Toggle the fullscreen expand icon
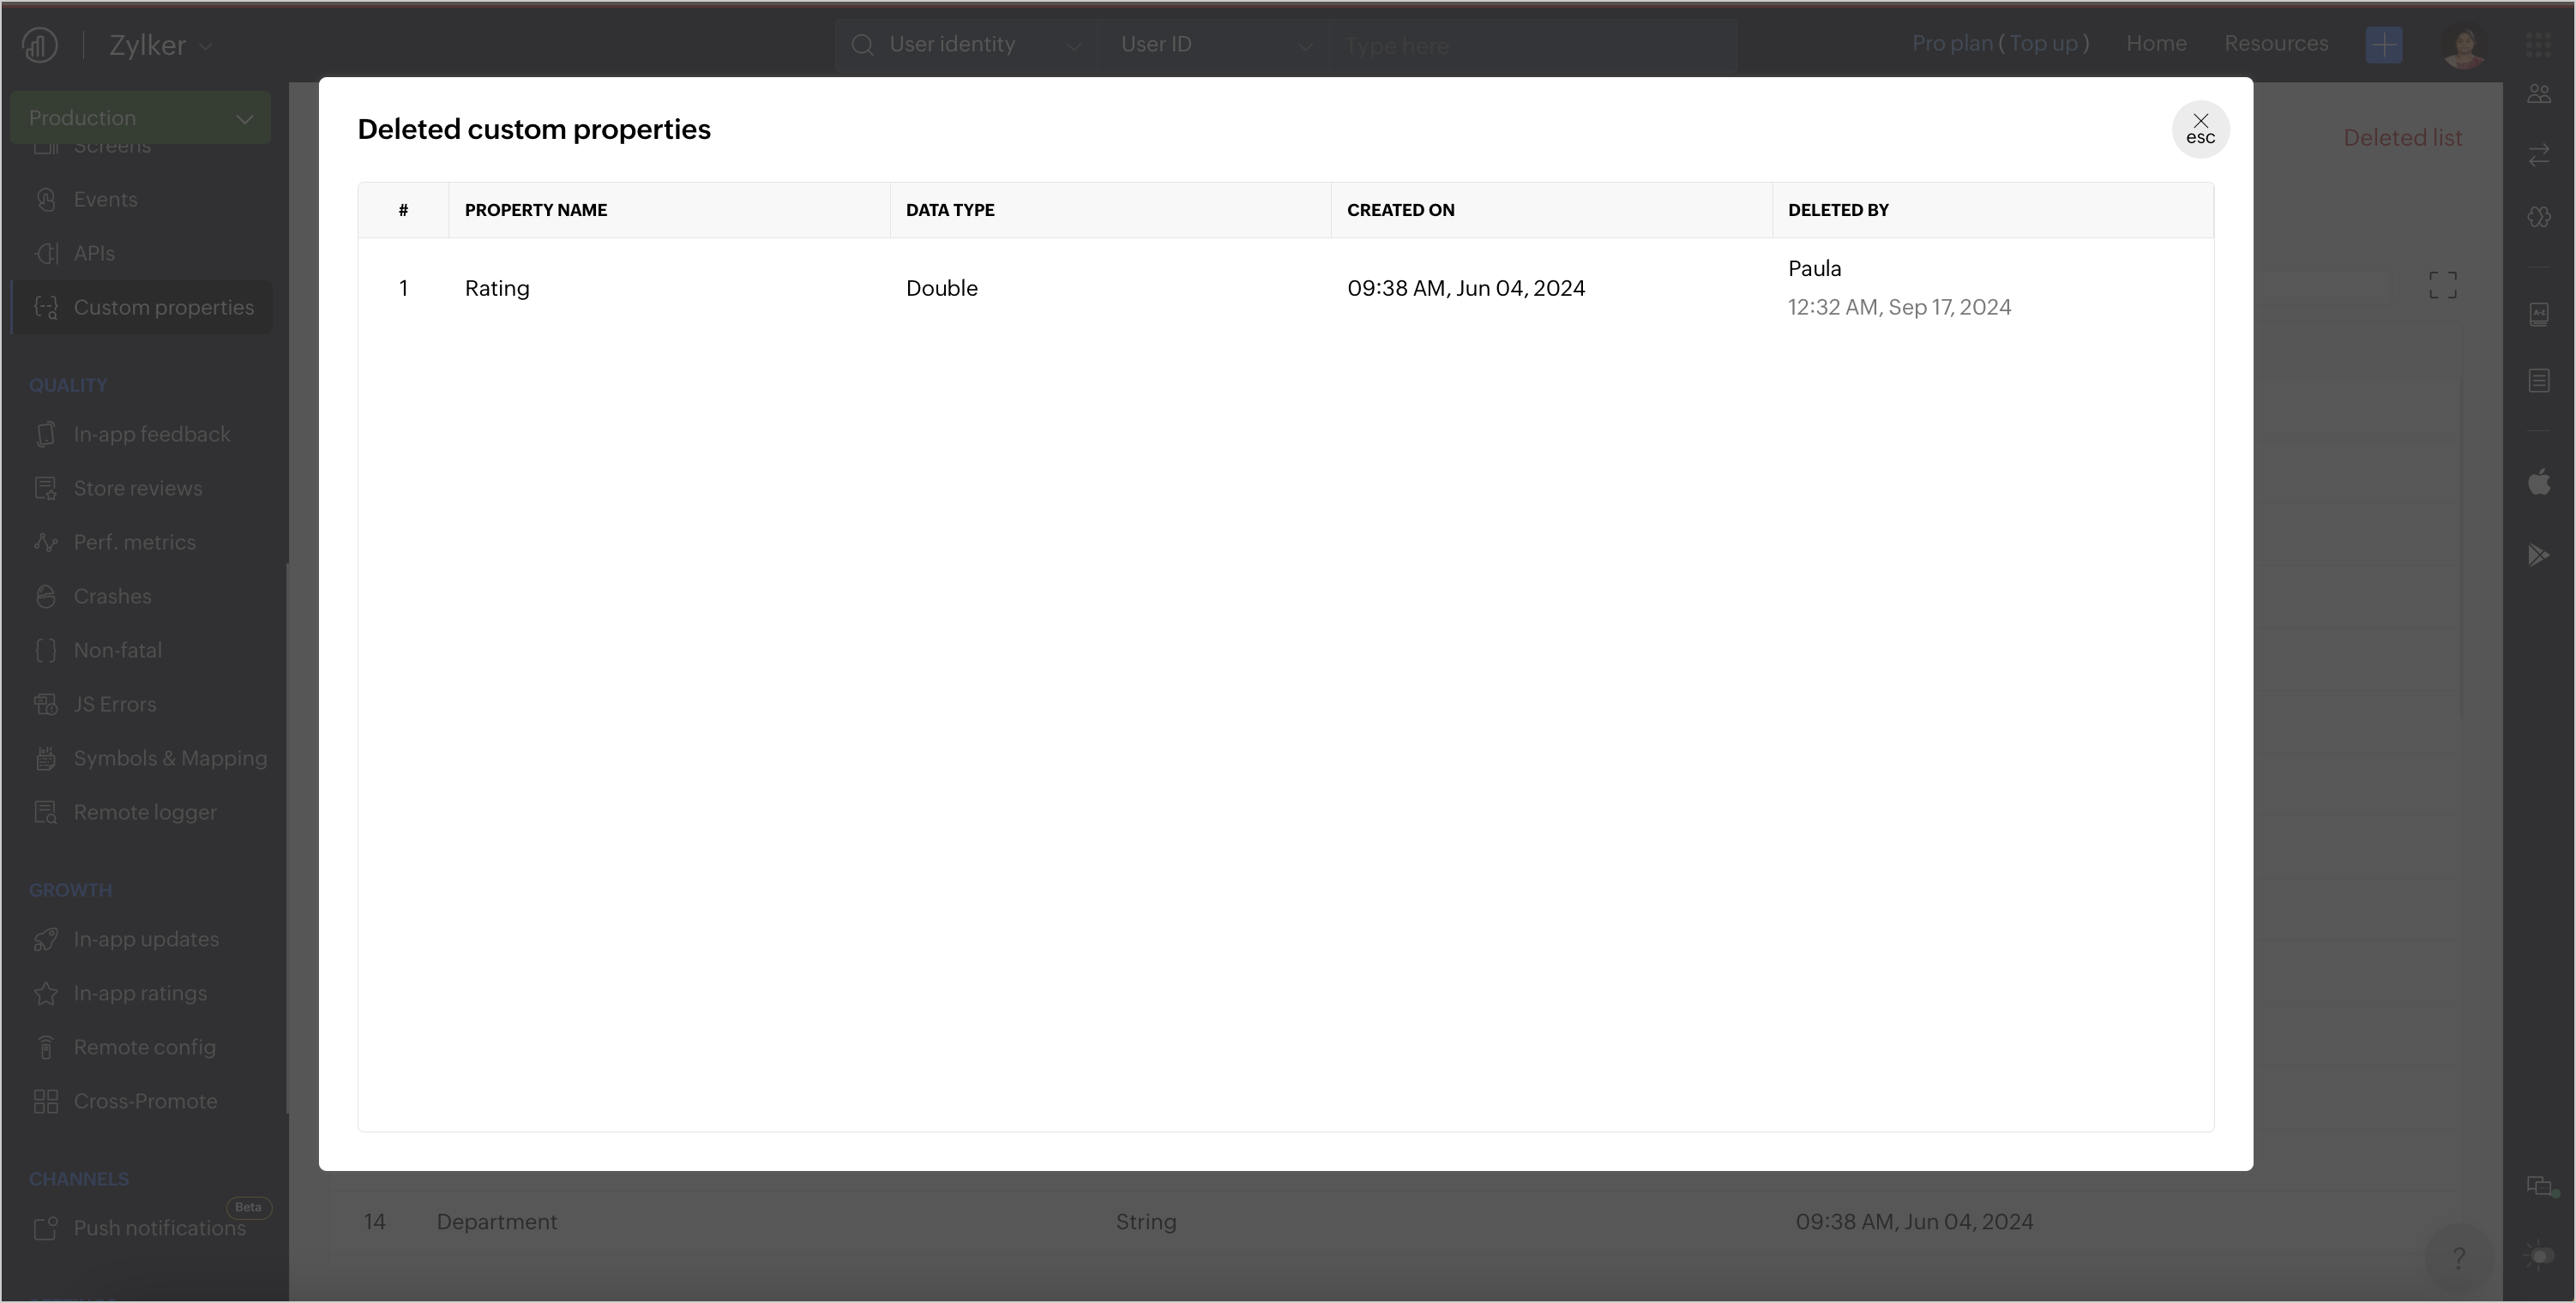This screenshot has height=1303, width=2576. point(2442,285)
